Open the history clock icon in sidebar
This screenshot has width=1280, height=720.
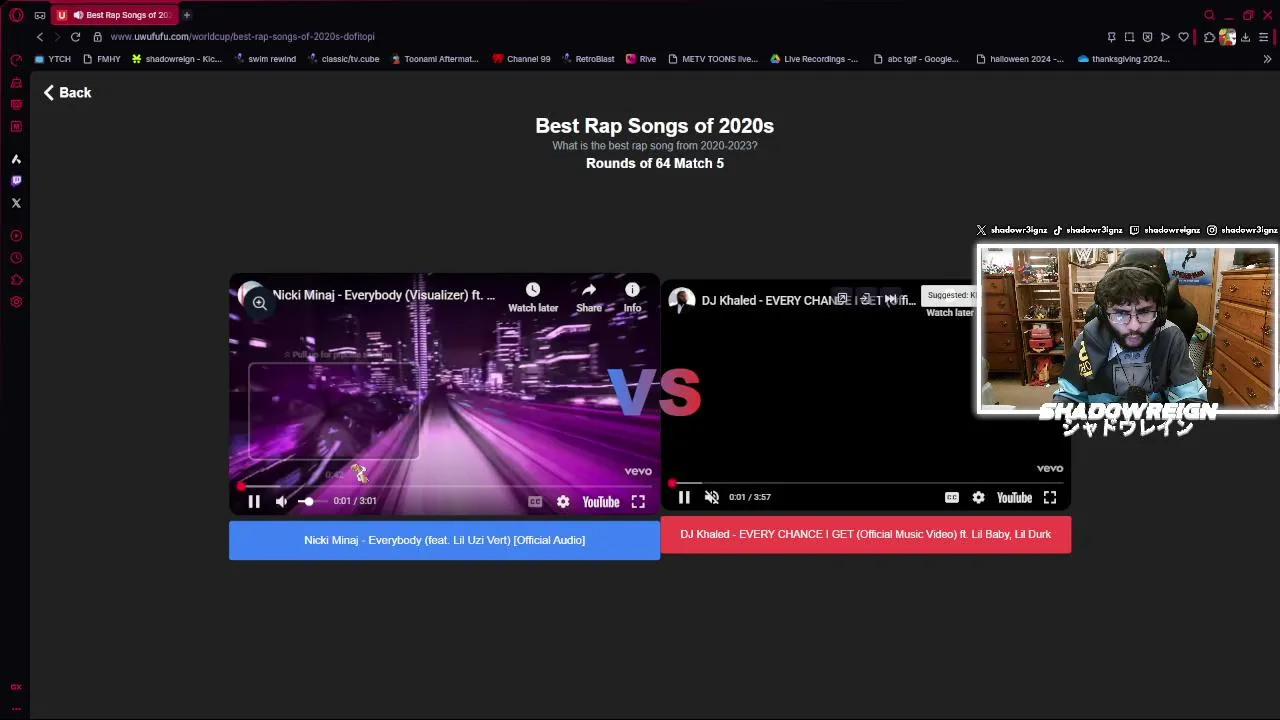tap(16, 258)
